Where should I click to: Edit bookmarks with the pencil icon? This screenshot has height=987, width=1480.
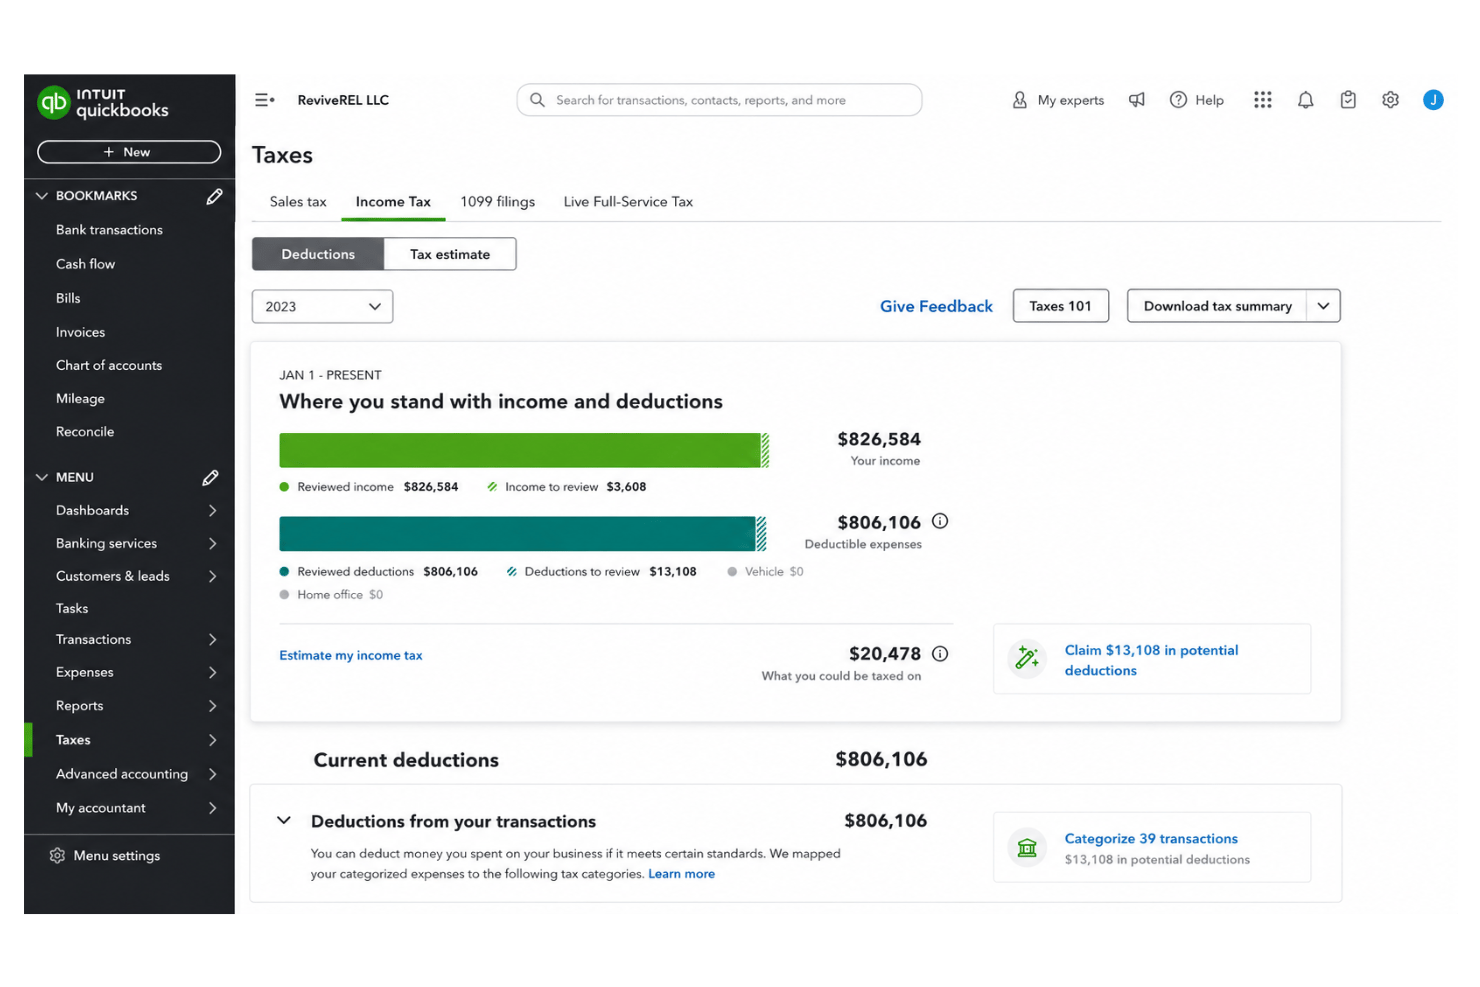214,196
